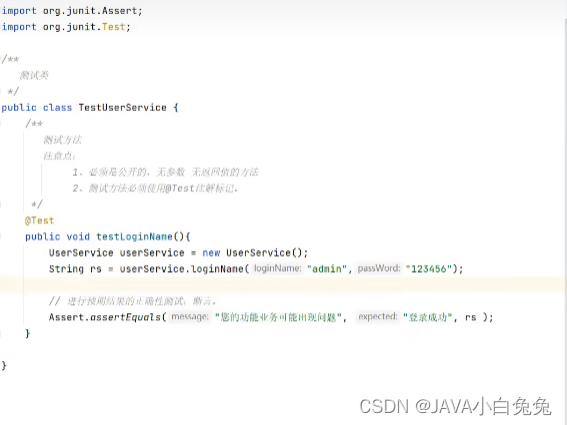The height and width of the screenshot is (425, 567).
Task: Click the loginName method call
Action: pos(217,269)
